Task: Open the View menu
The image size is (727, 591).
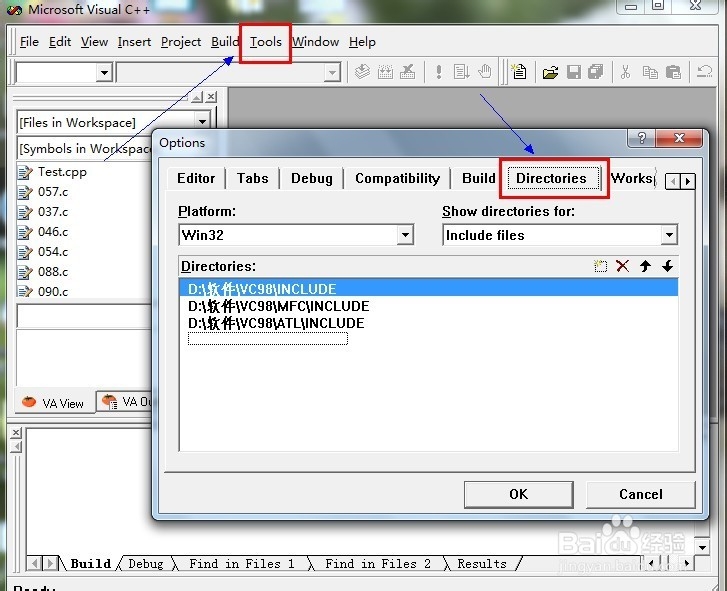Action: [94, 42]
